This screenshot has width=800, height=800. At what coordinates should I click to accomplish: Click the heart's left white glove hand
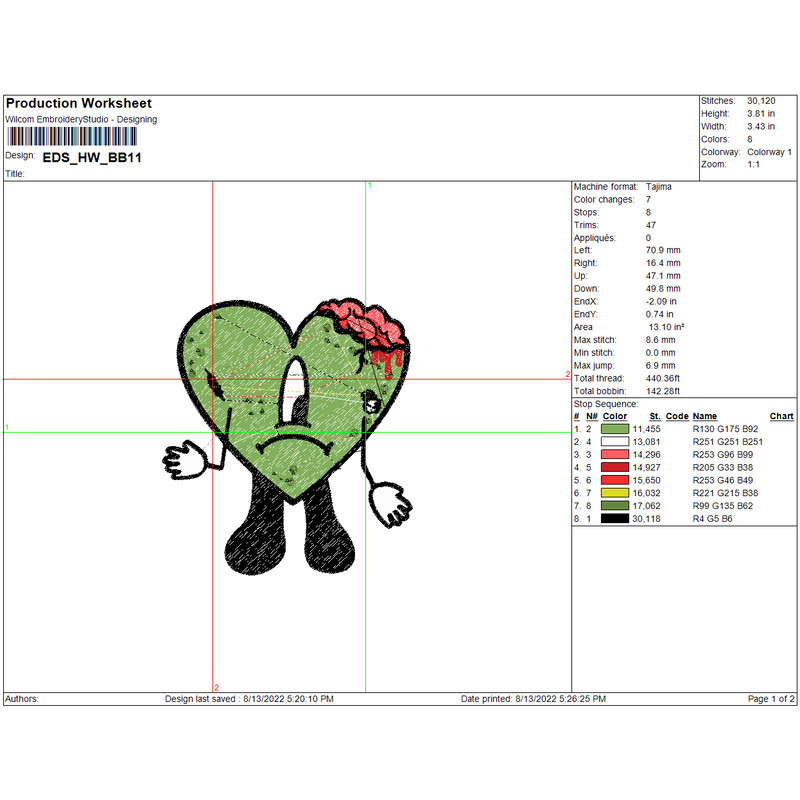(x=184, y=462)
